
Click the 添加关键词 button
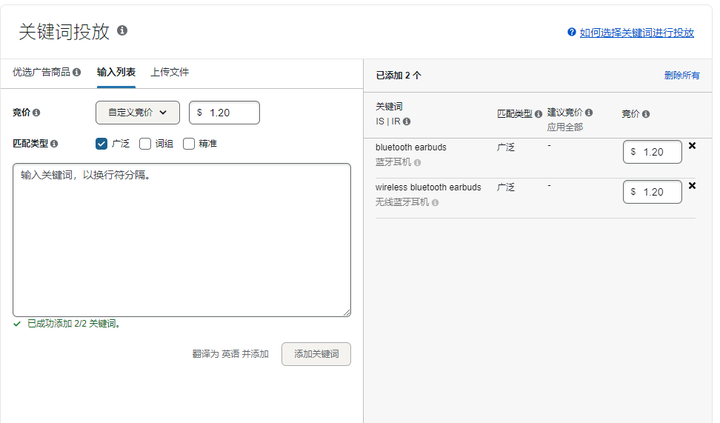[316, 354]
